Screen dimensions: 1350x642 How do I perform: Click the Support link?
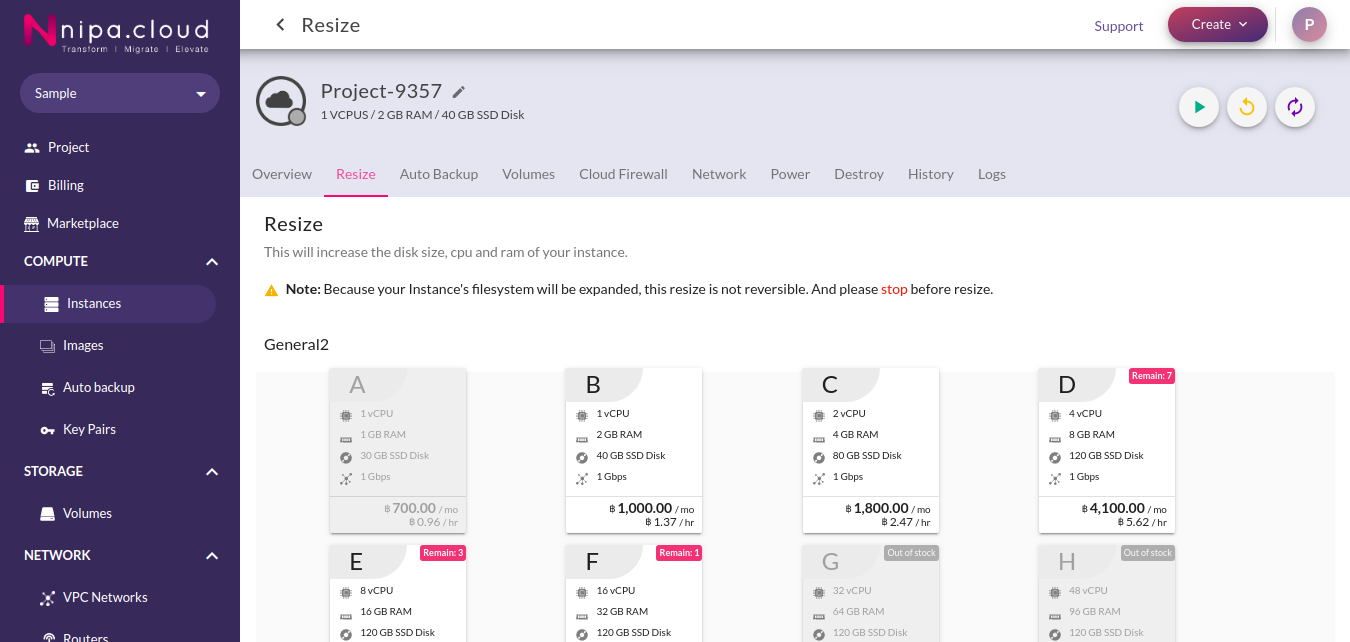click(x=1119, y=26)
